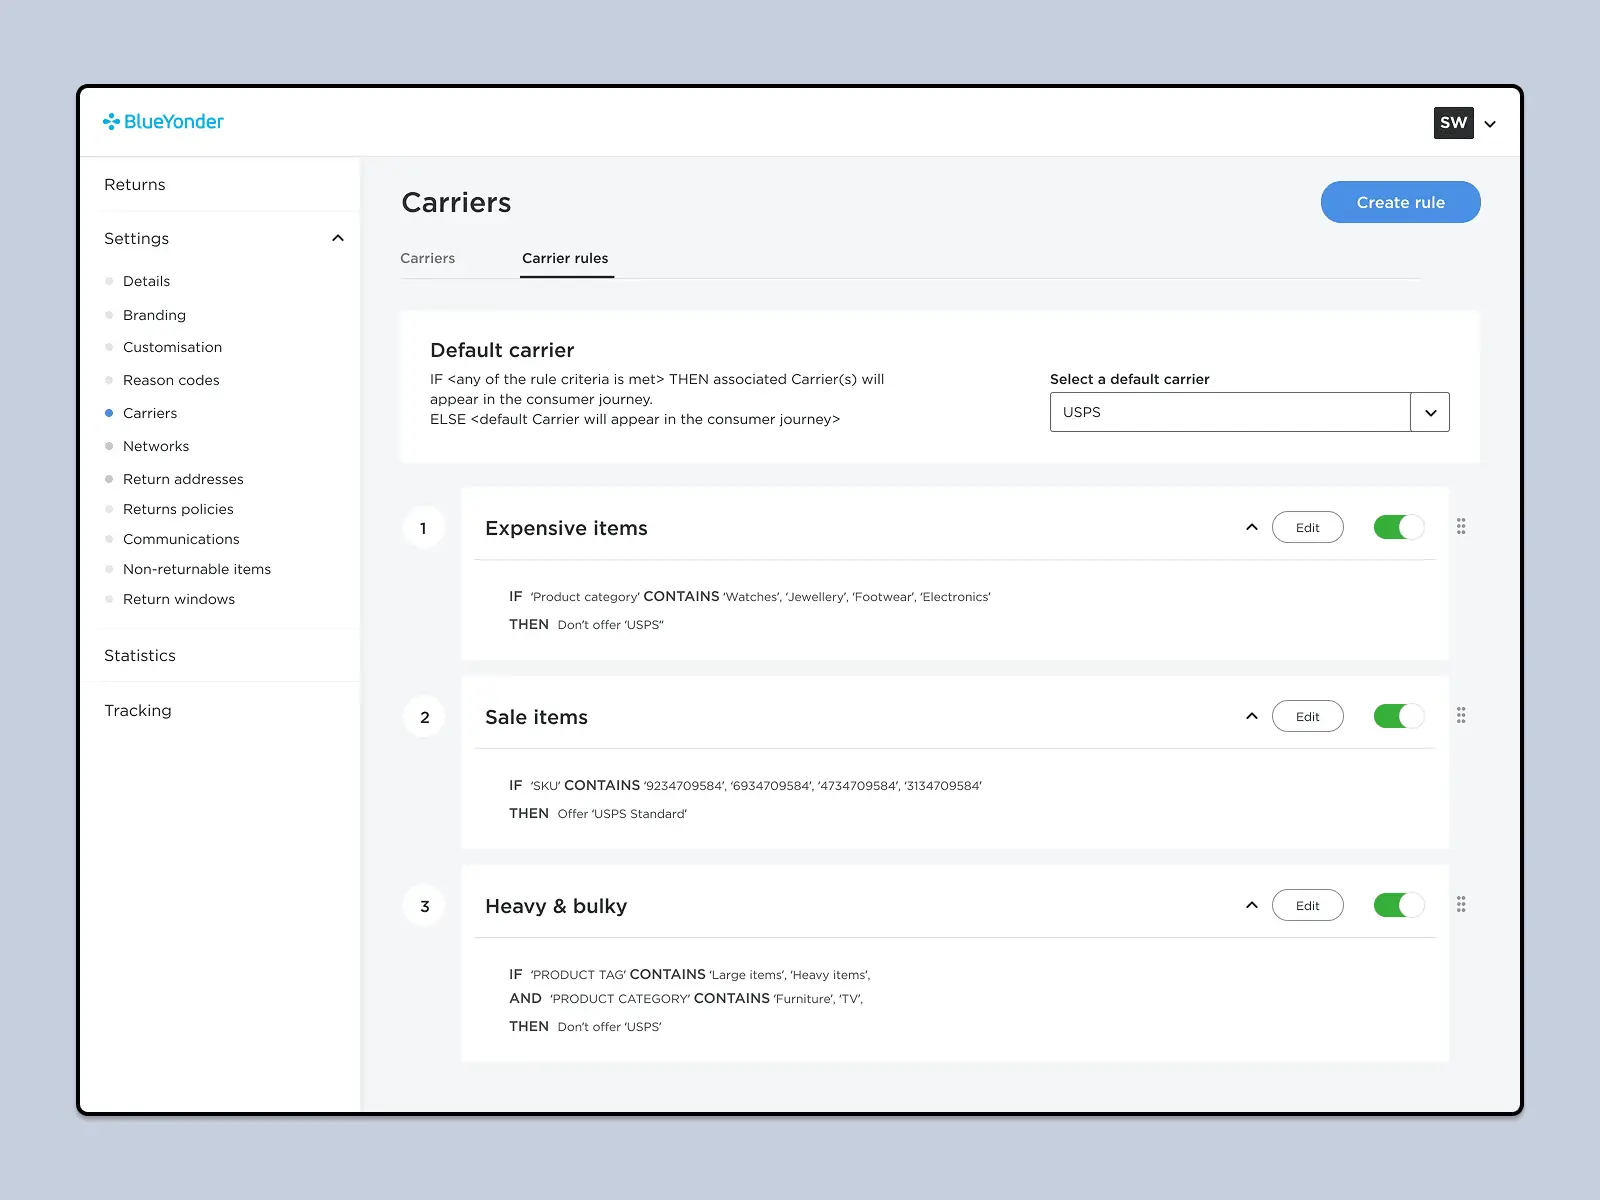Viewport: 1600px width, 1200px height.
Task: Click the Sale items rule title
Action: (536, 717)
